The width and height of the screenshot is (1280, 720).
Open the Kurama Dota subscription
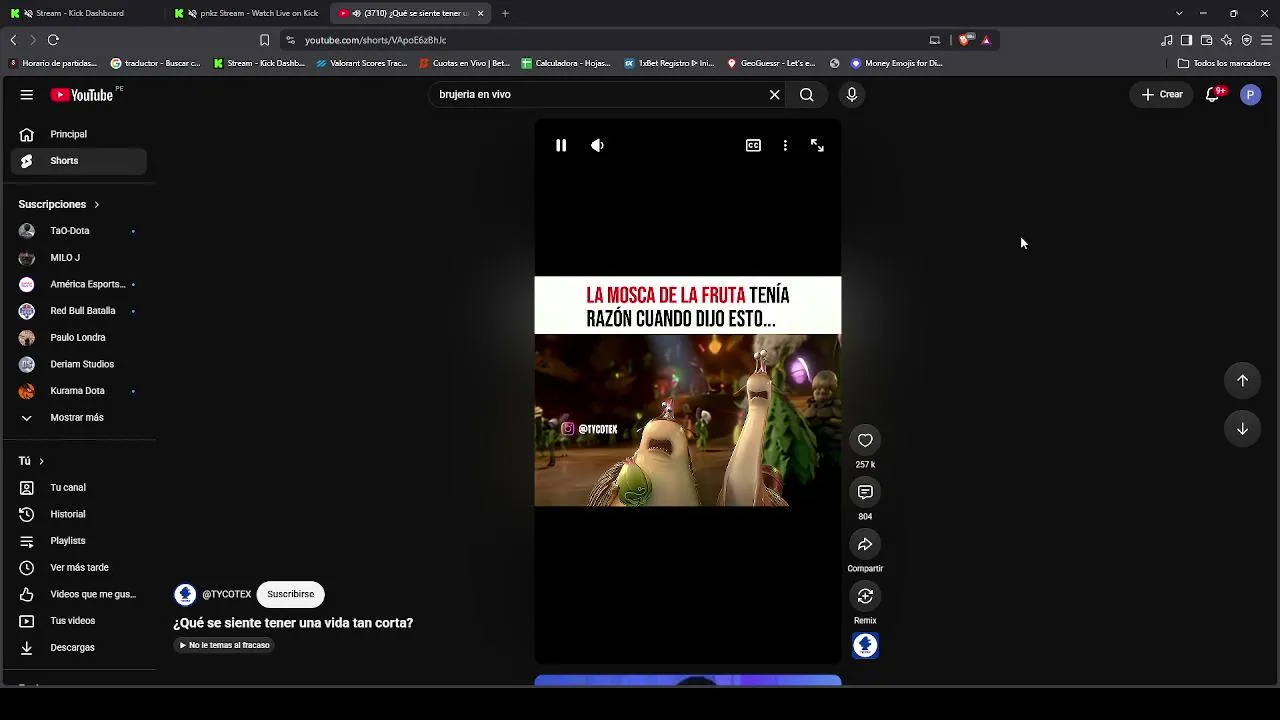[79, 391]
